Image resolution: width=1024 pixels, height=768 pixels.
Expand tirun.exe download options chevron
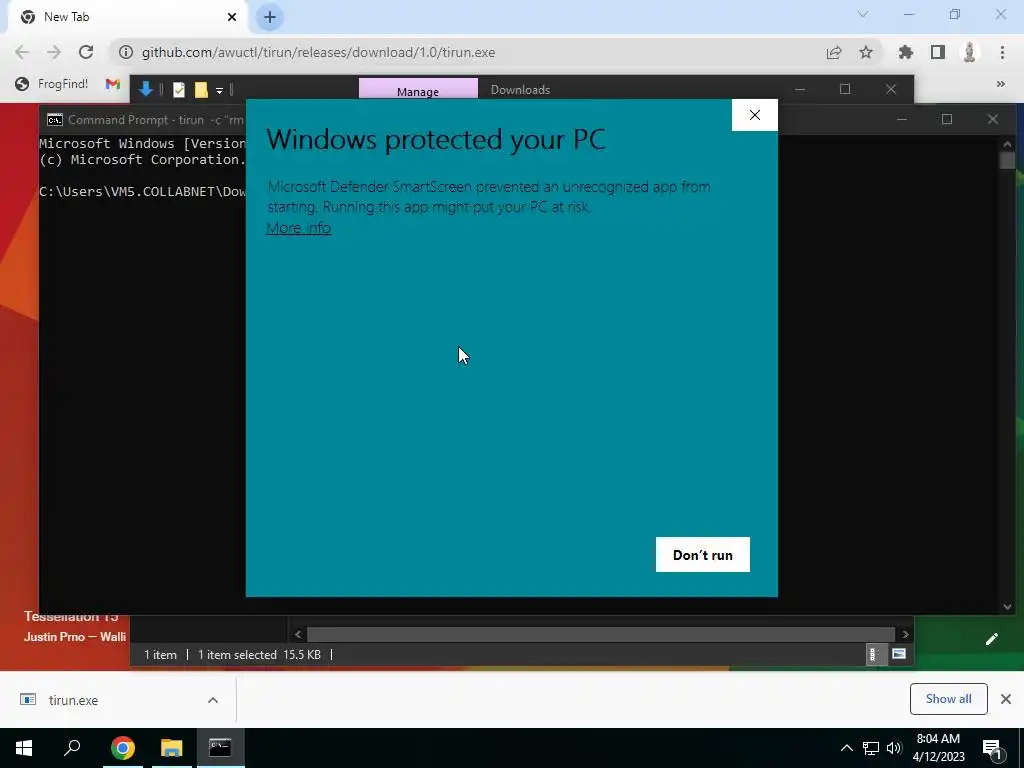pyautogui.click(x=213, y=700)
